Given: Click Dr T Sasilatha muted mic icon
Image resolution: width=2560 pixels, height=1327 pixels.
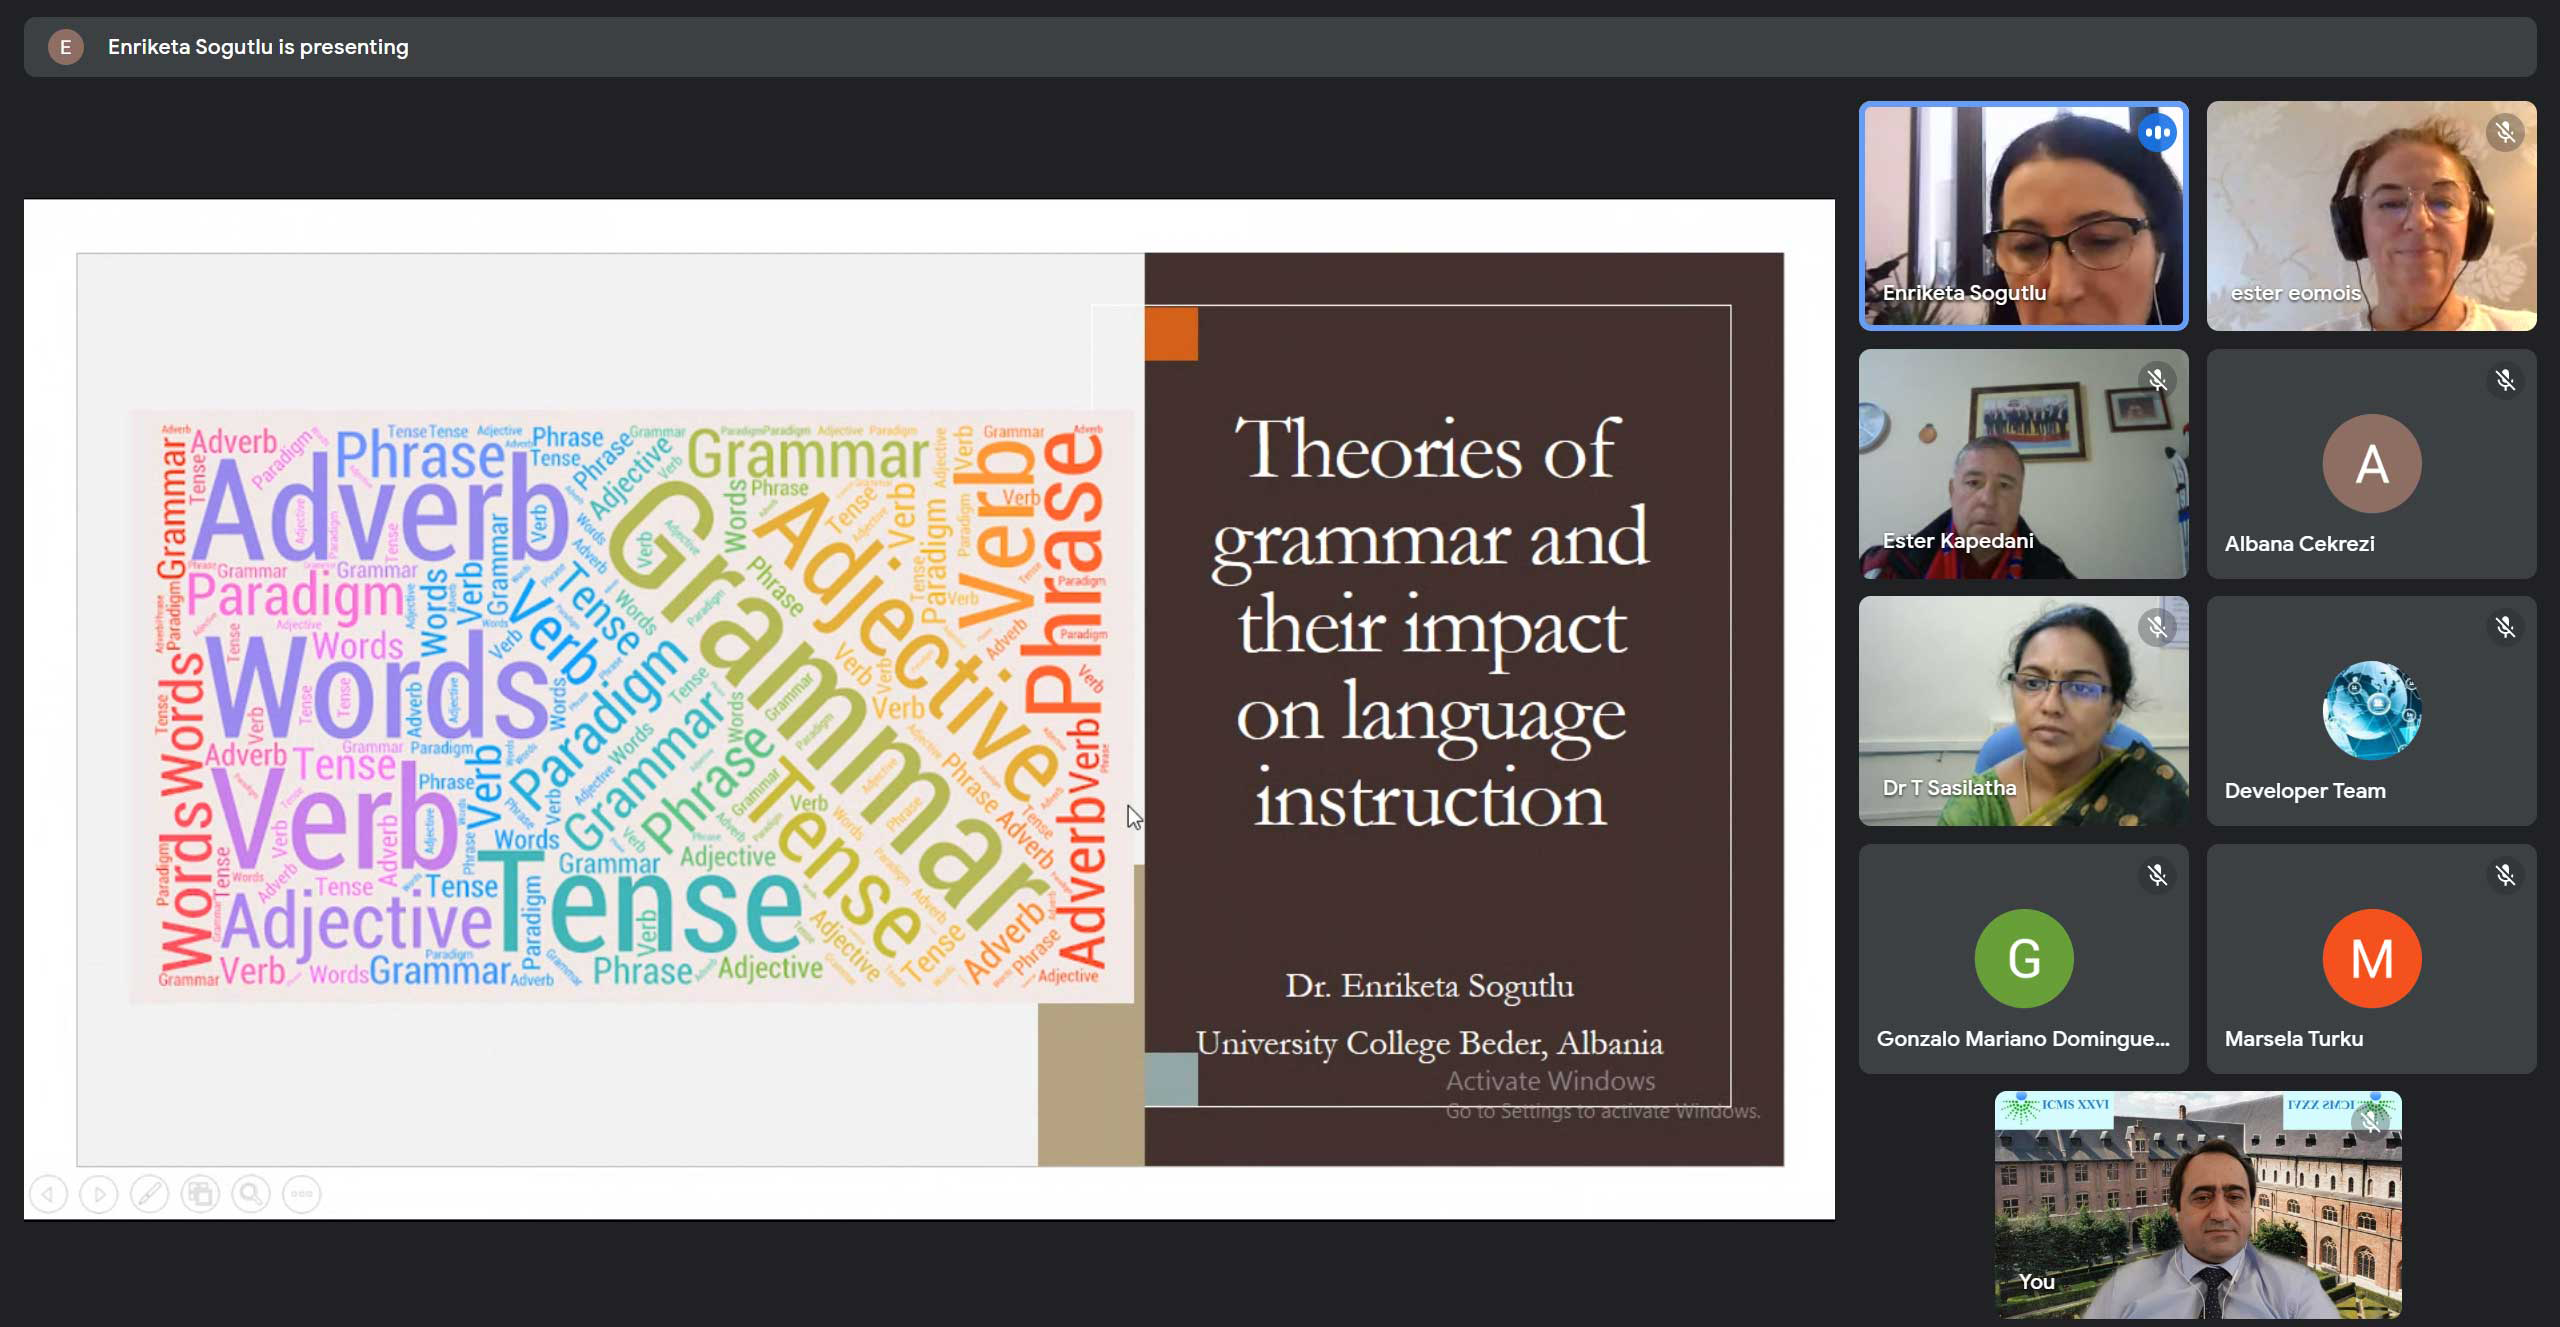Looking at the screenshot, I should 2157,627.
